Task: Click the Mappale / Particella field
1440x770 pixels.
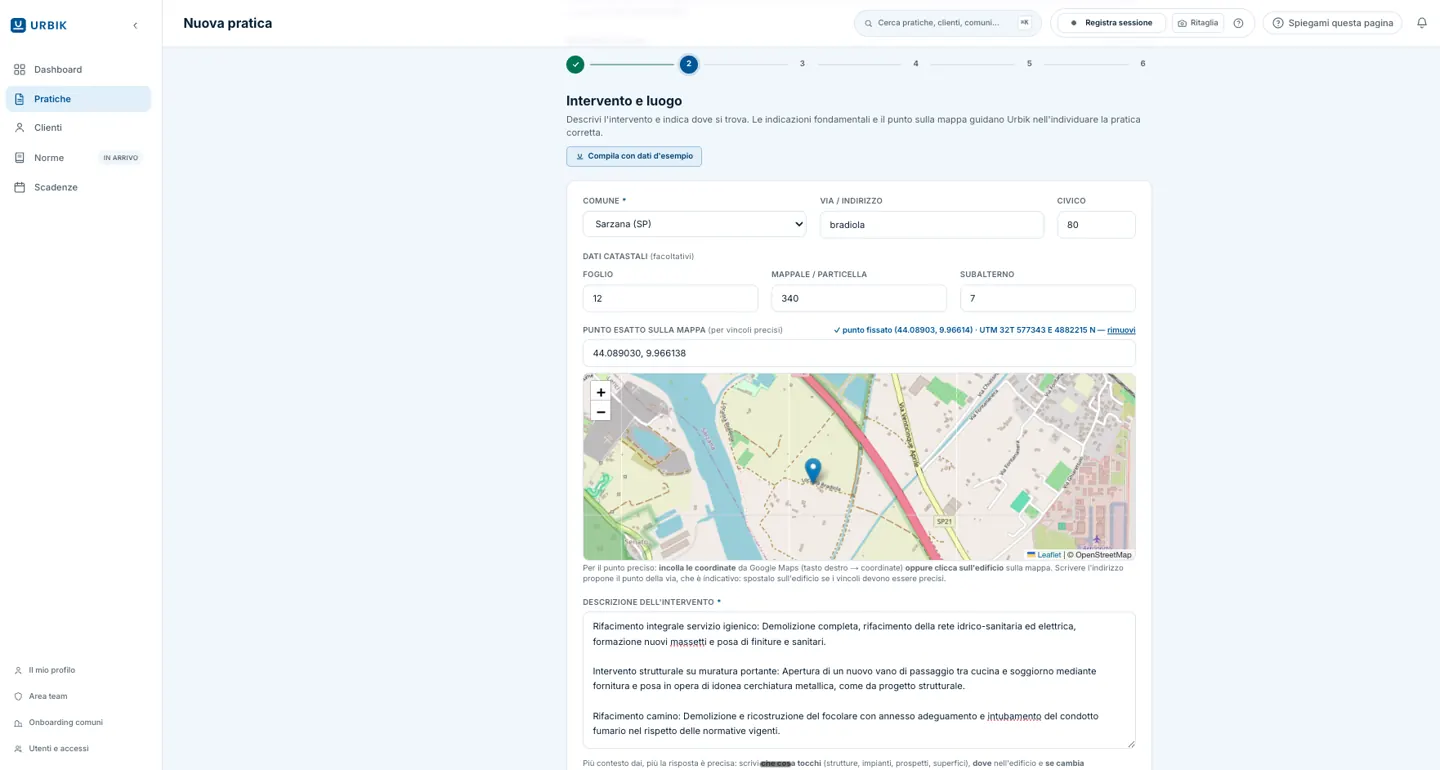Action: (x=859, y=298)
